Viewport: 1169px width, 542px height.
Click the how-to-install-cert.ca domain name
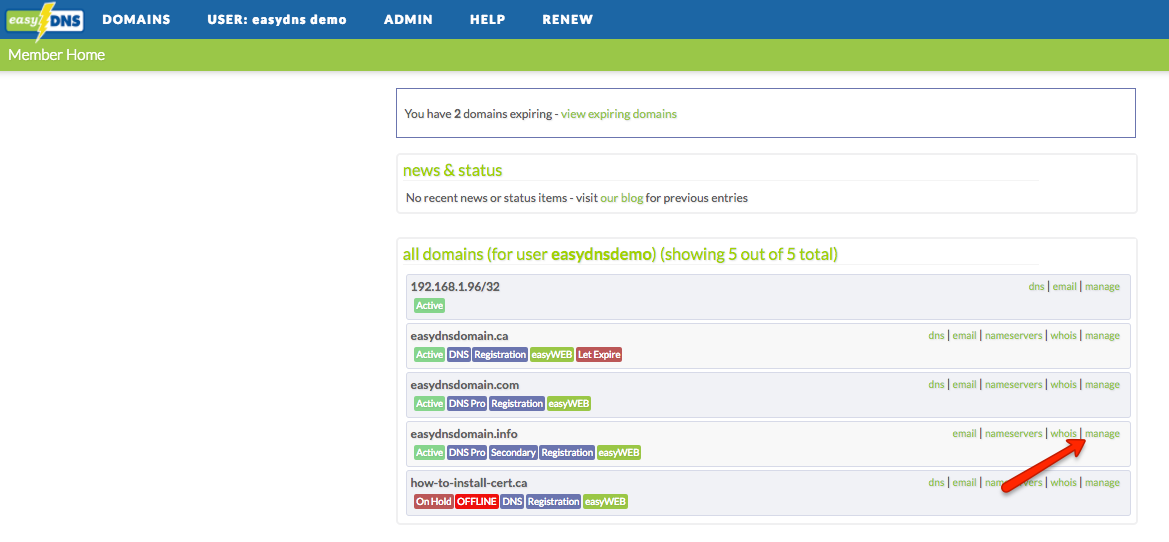click(x=469, y=482)
